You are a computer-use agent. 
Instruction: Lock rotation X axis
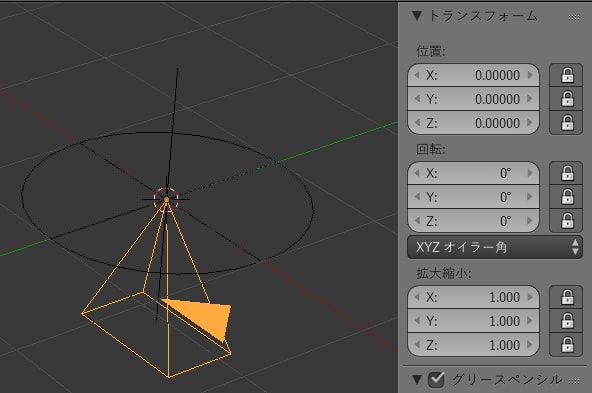point(566,173)
